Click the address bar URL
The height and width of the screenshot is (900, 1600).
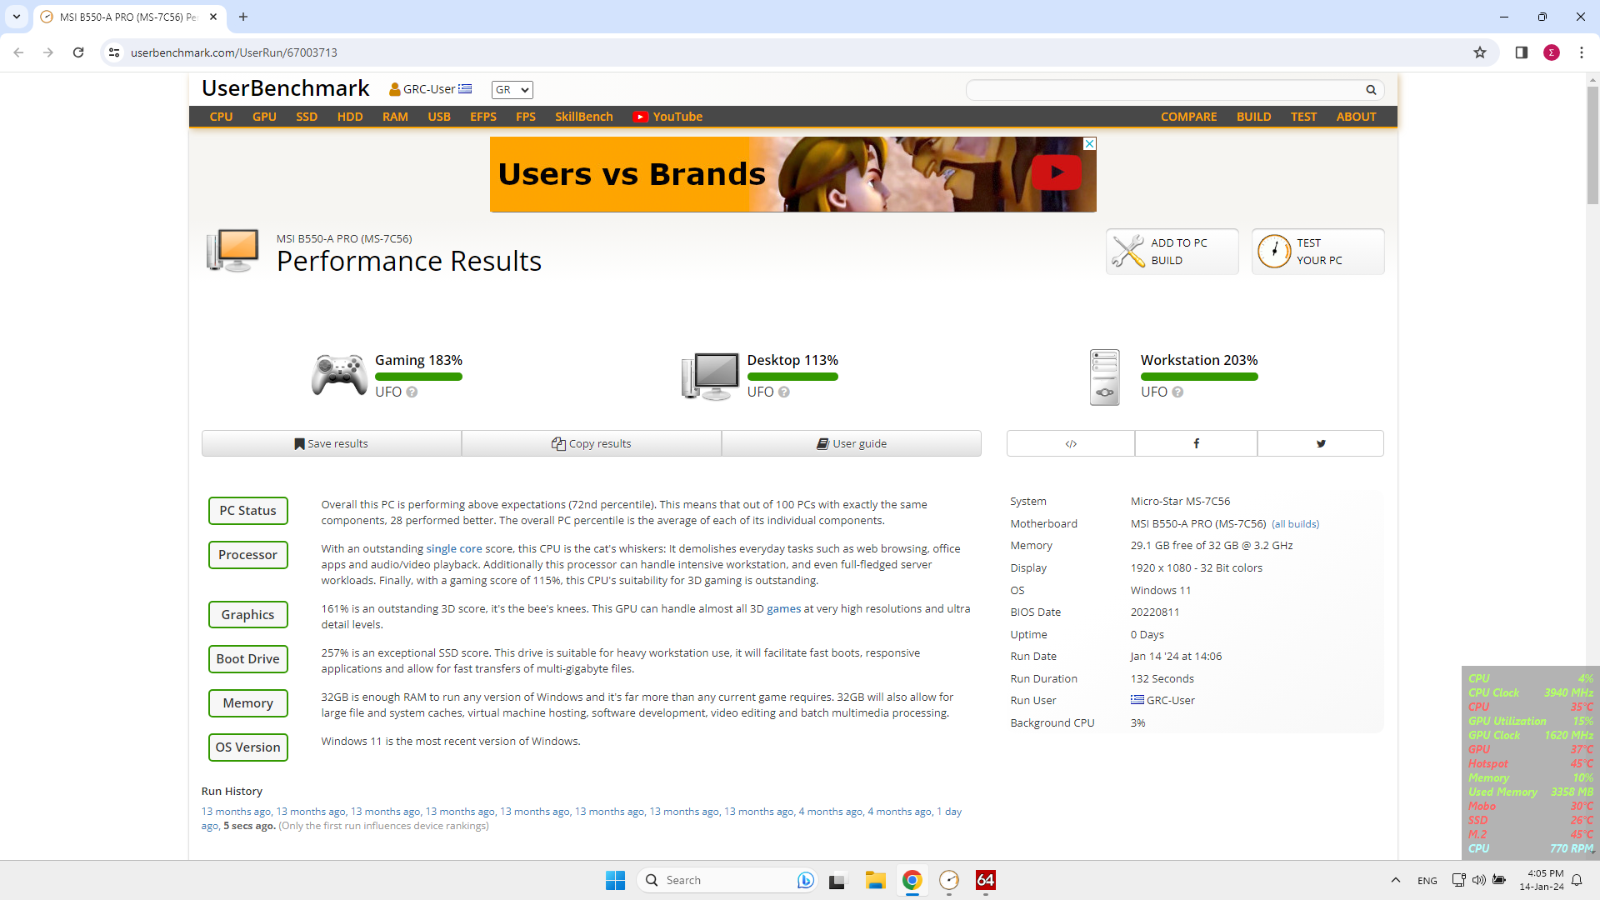[234, 53]
